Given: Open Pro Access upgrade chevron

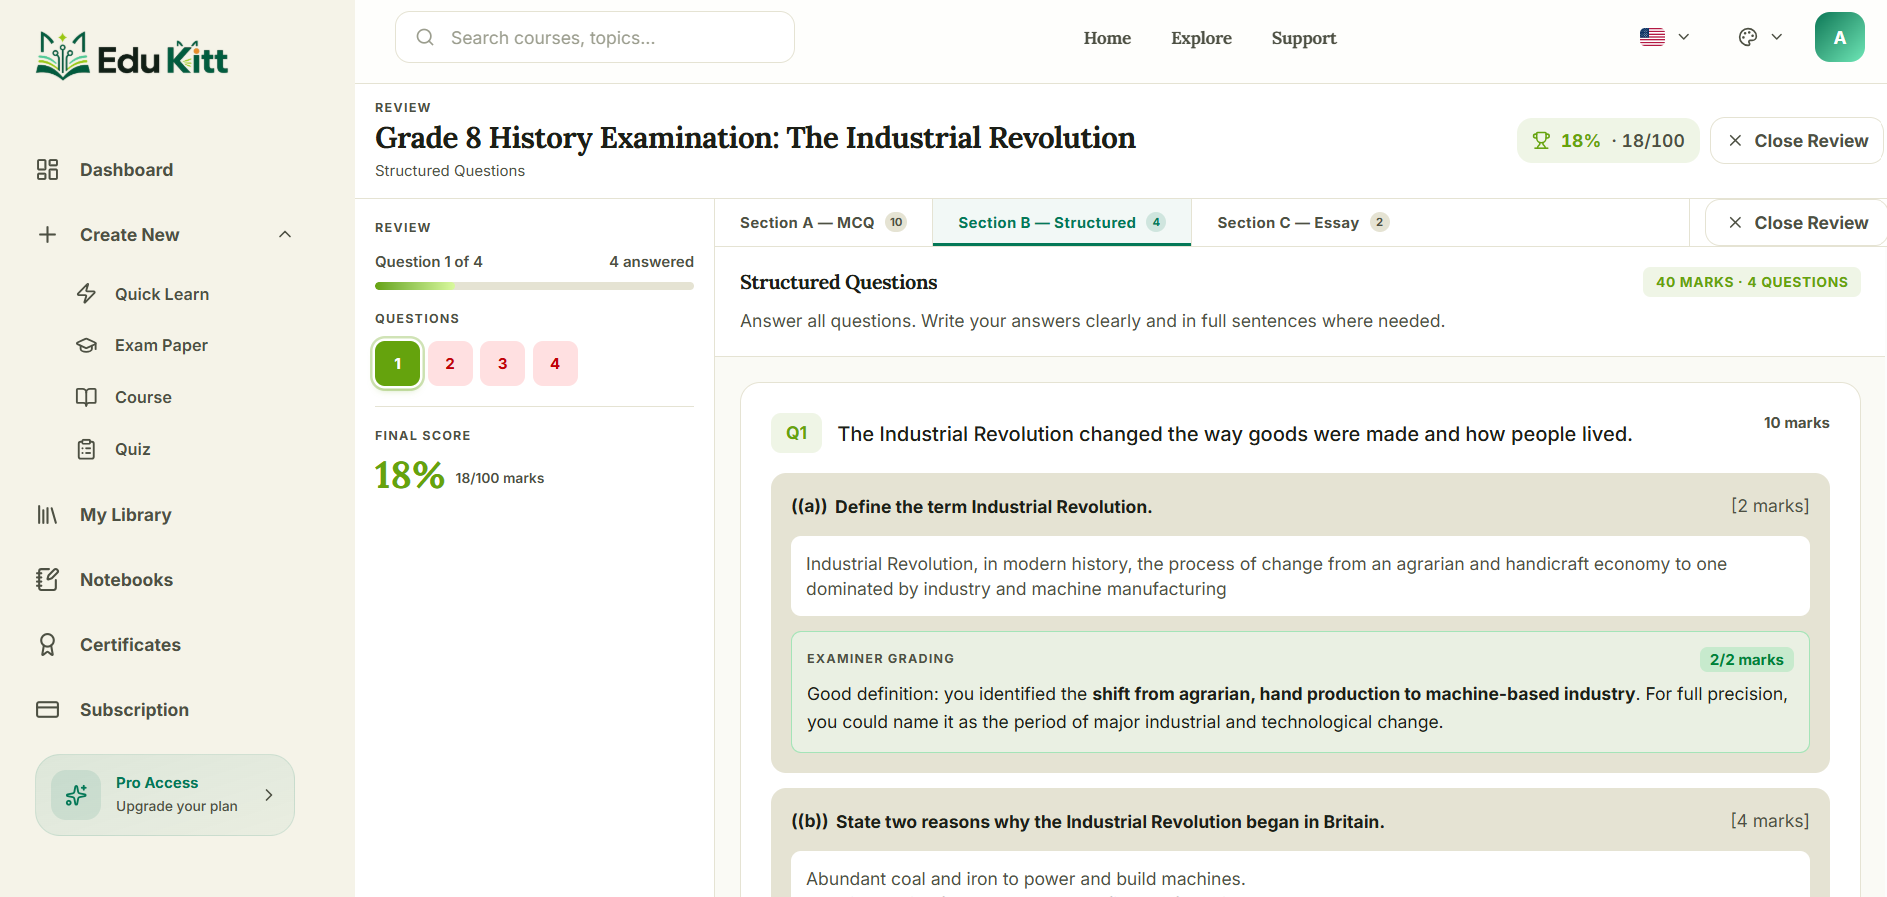Looking at the screenshot, I should coord(269,795).
